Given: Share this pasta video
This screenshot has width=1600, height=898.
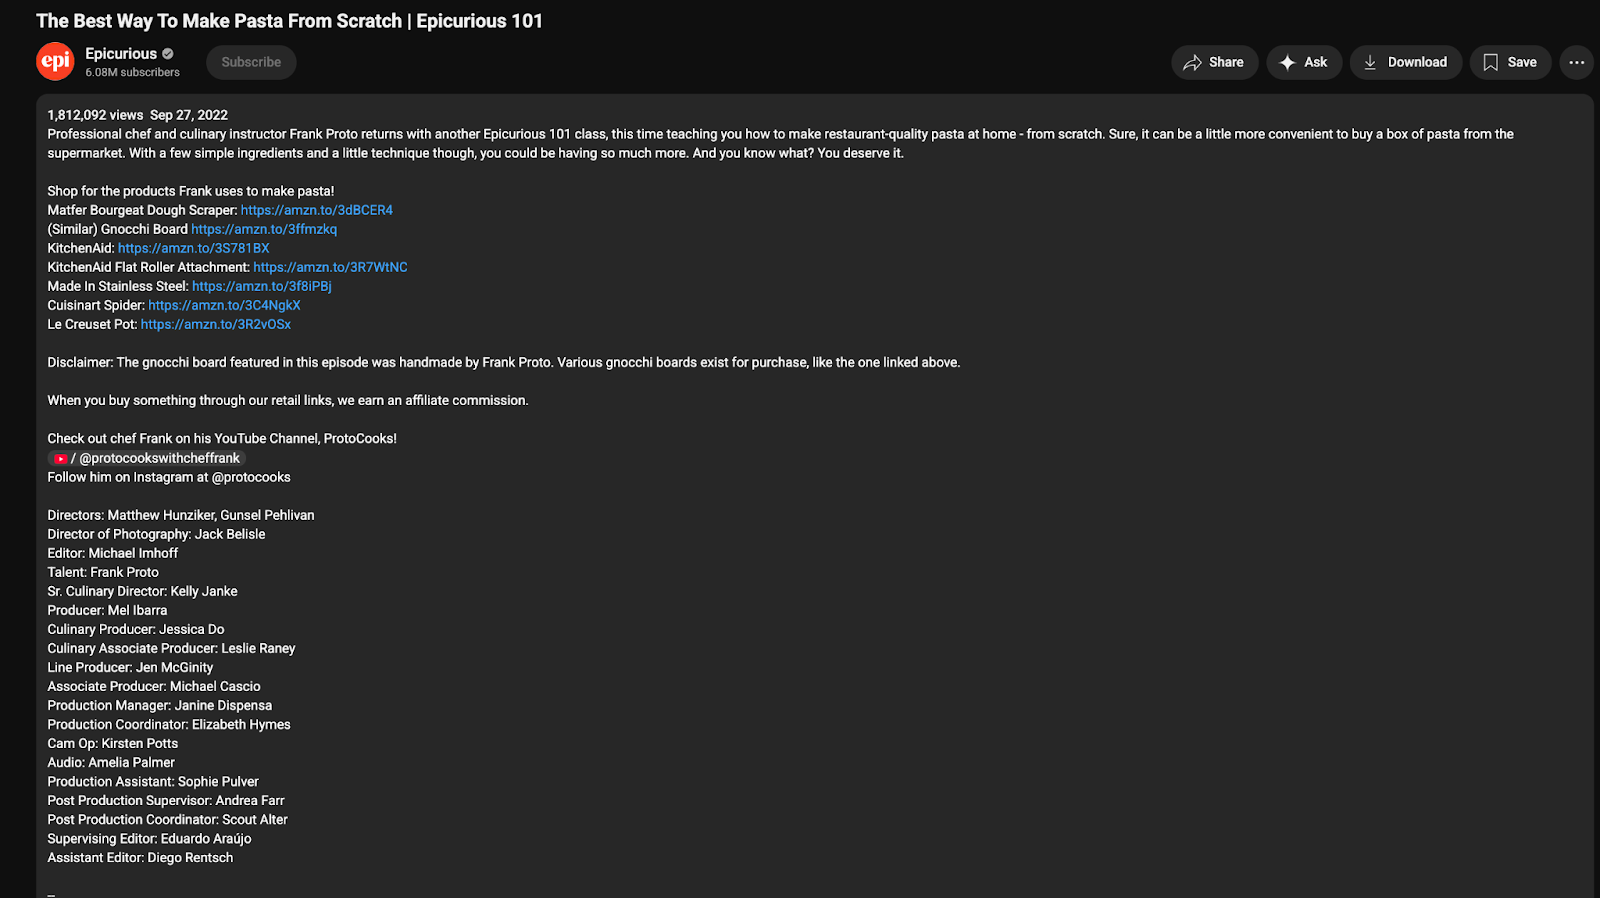Looking at the screenshot, I should [1214, 62].
